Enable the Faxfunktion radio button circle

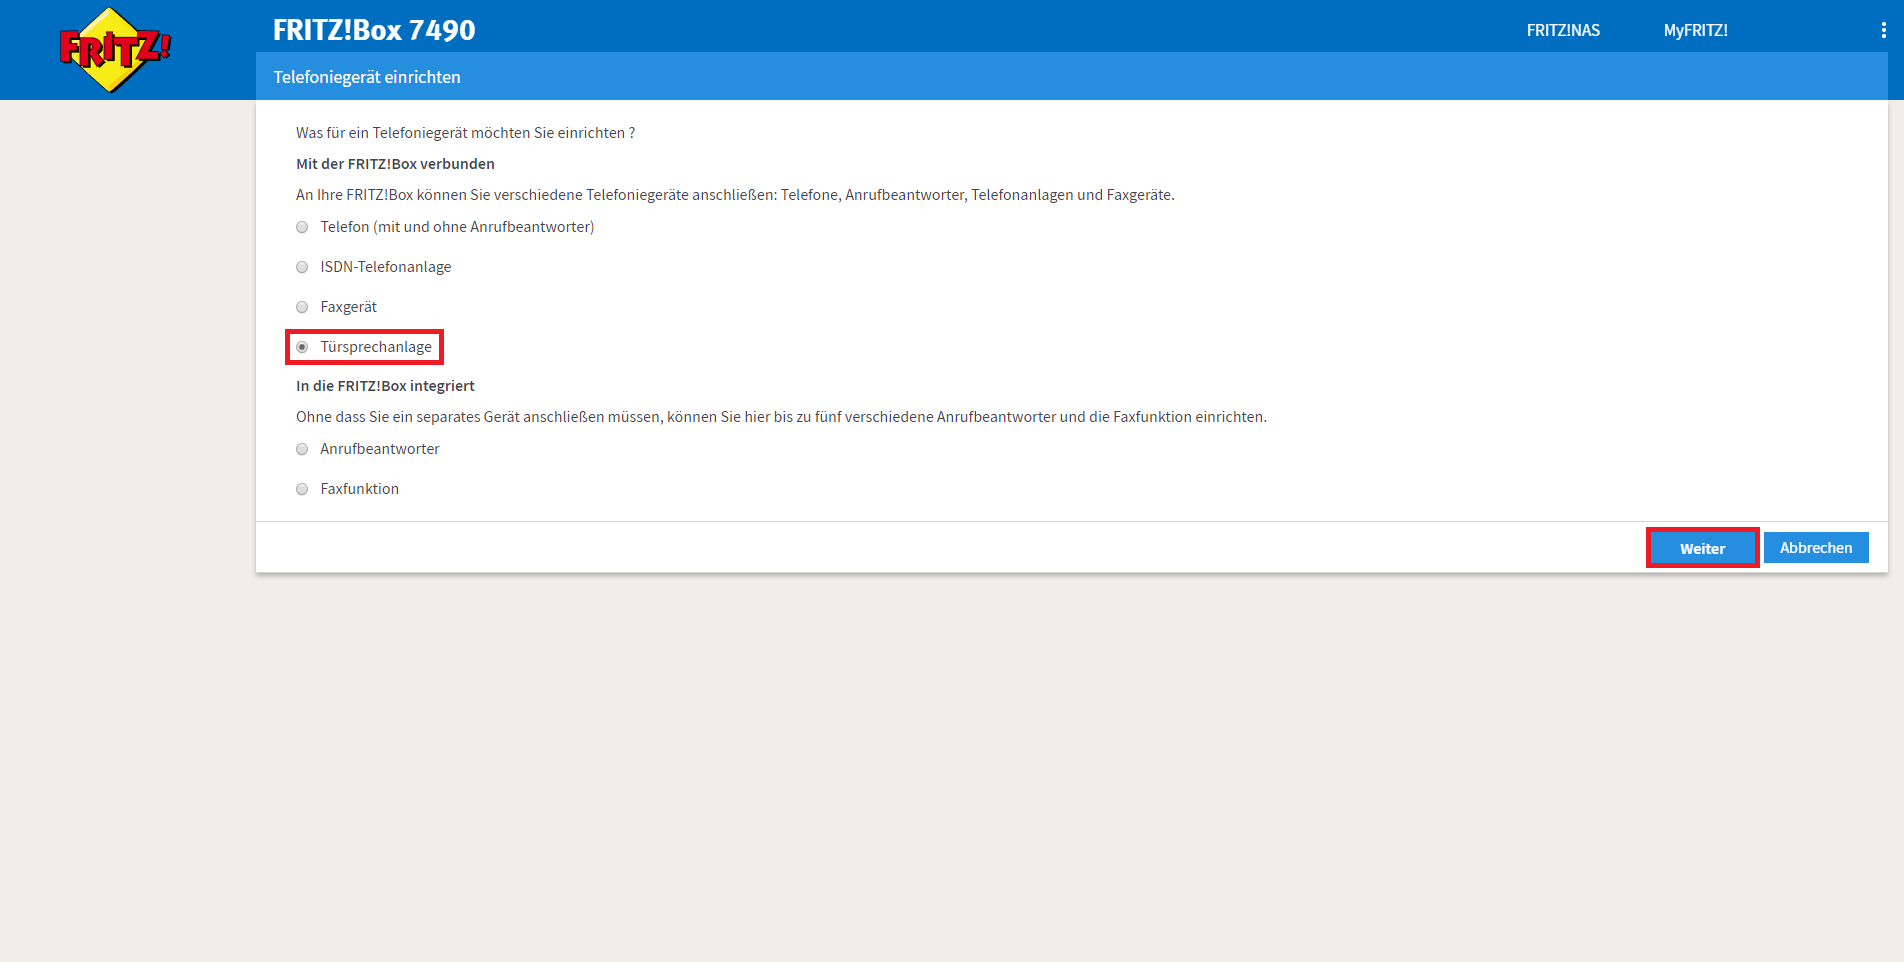click(302, 489)
